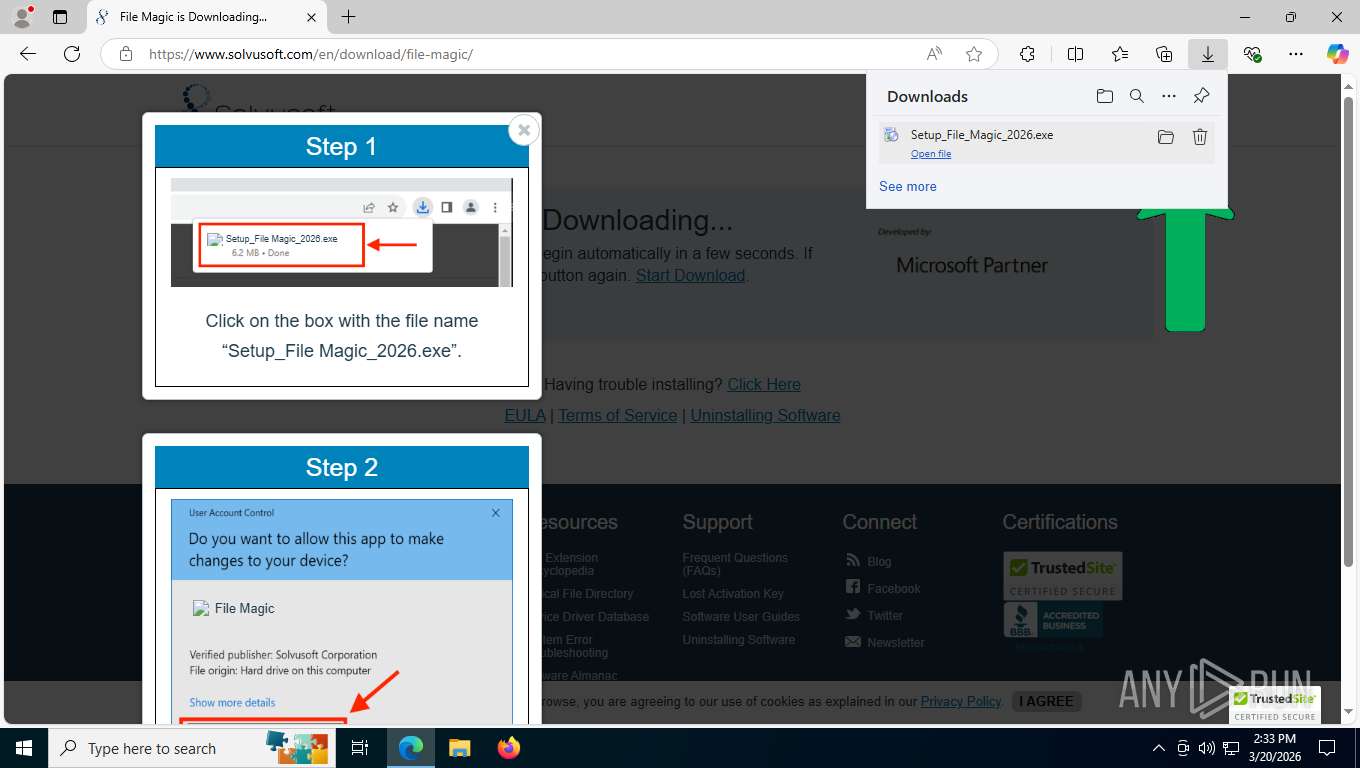
Task: Accept cookies with I AGREE button
Action: (1046, 701)
